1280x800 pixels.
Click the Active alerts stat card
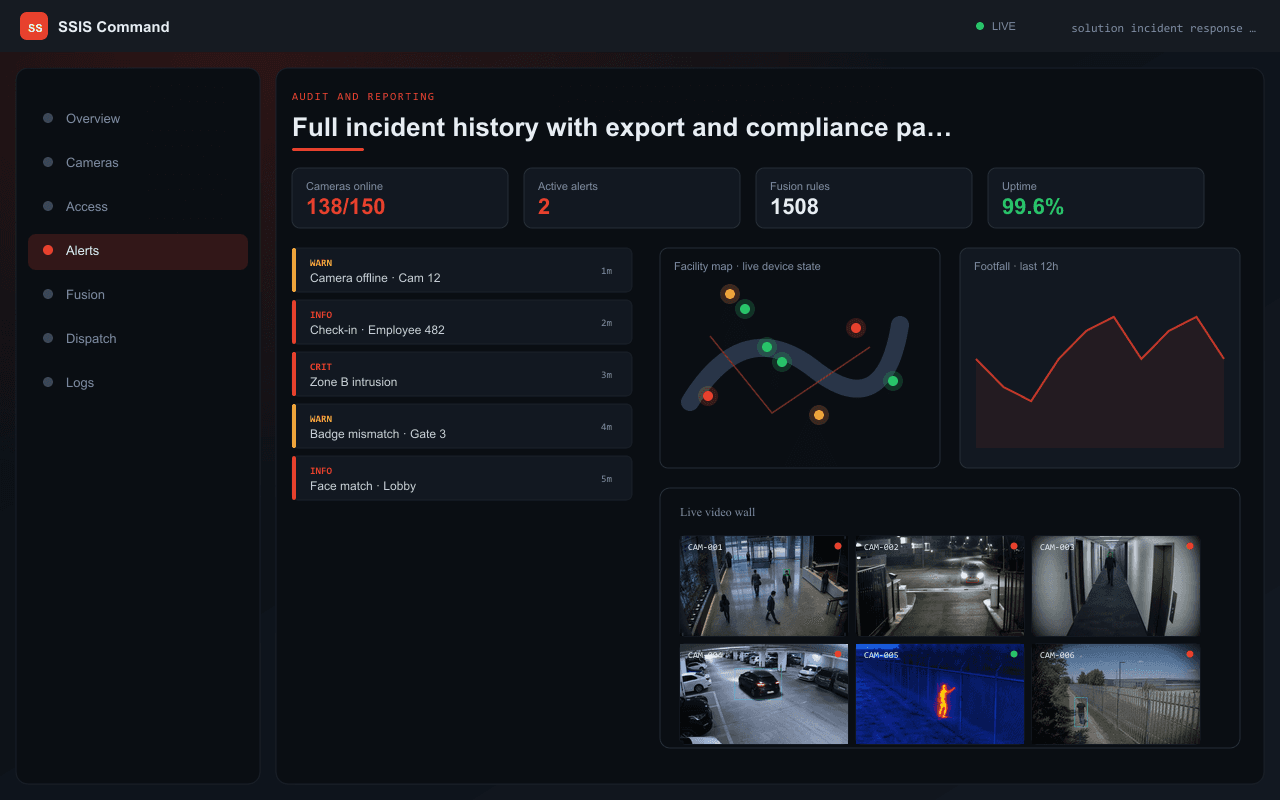(x=632, y=198)
